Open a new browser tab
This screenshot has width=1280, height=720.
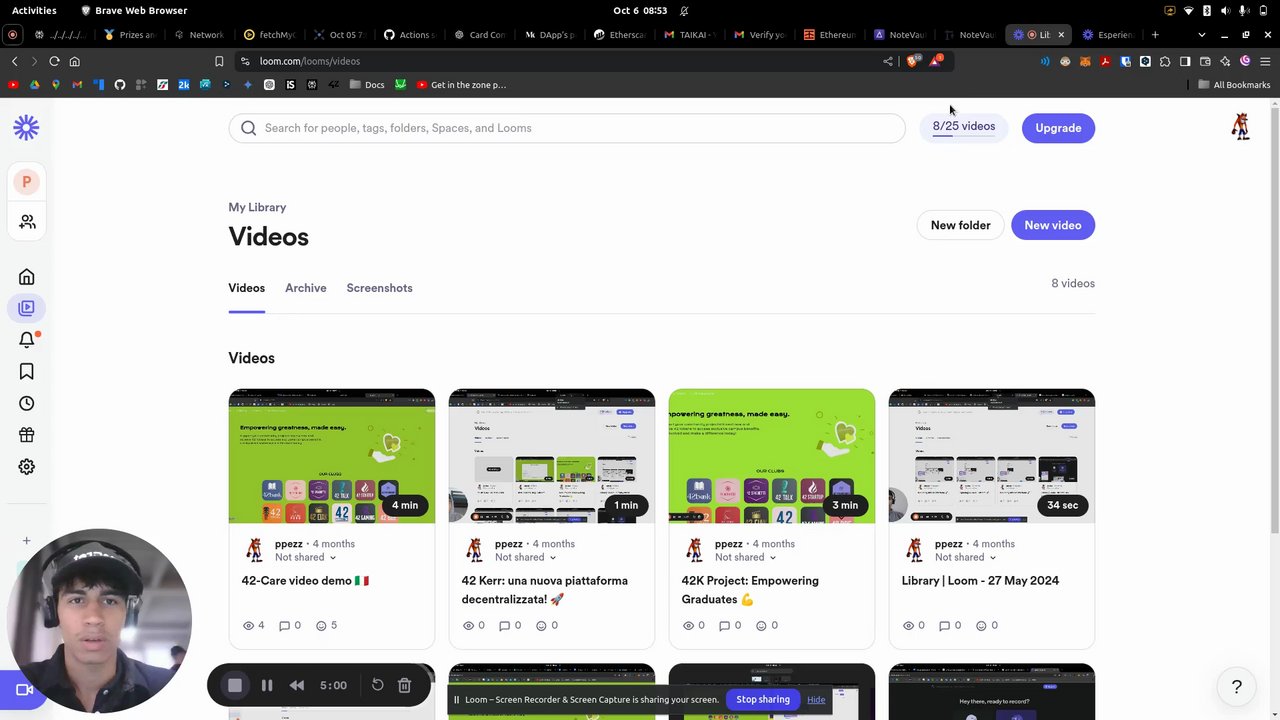click(x=1155, y=35)
